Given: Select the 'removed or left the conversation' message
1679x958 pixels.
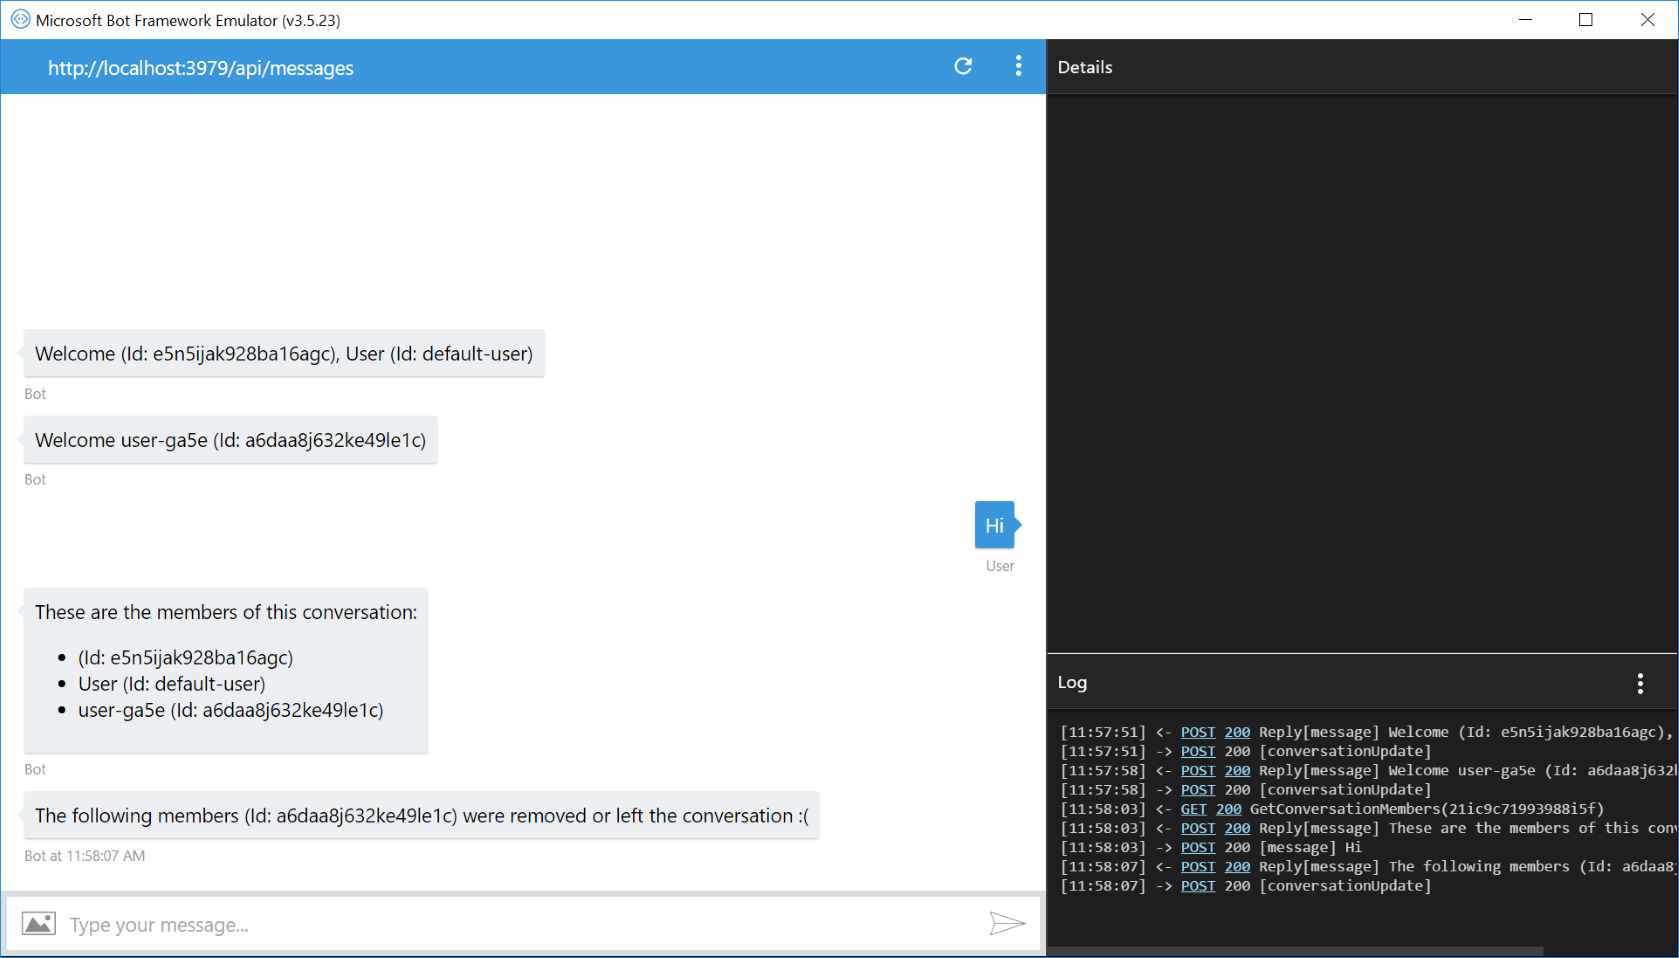Looking at the screenshot, I should 421,816.
